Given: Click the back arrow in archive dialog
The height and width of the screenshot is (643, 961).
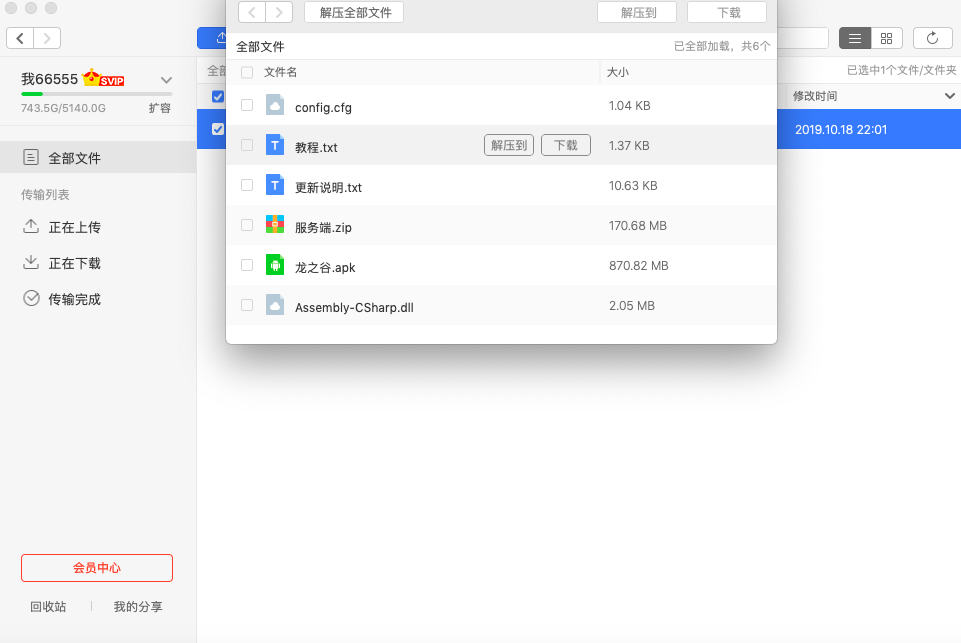Looking at the screenshot, I should pos(252,12).
